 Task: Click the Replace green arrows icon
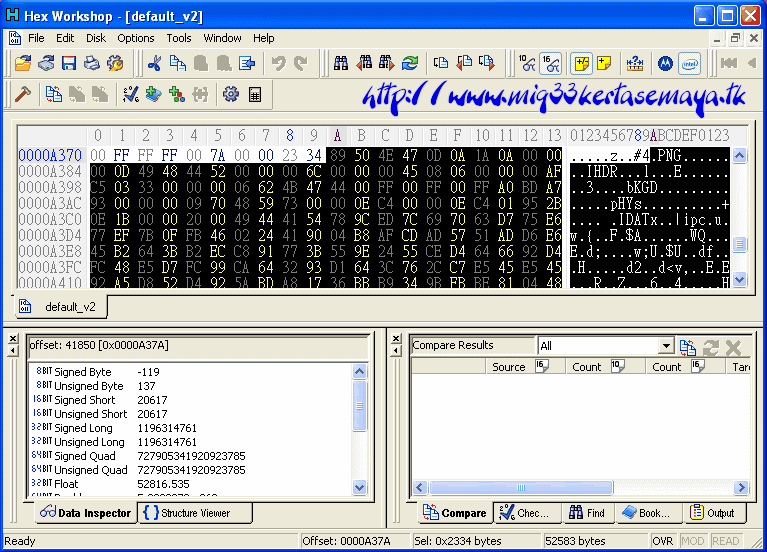[x=410, y=63]
